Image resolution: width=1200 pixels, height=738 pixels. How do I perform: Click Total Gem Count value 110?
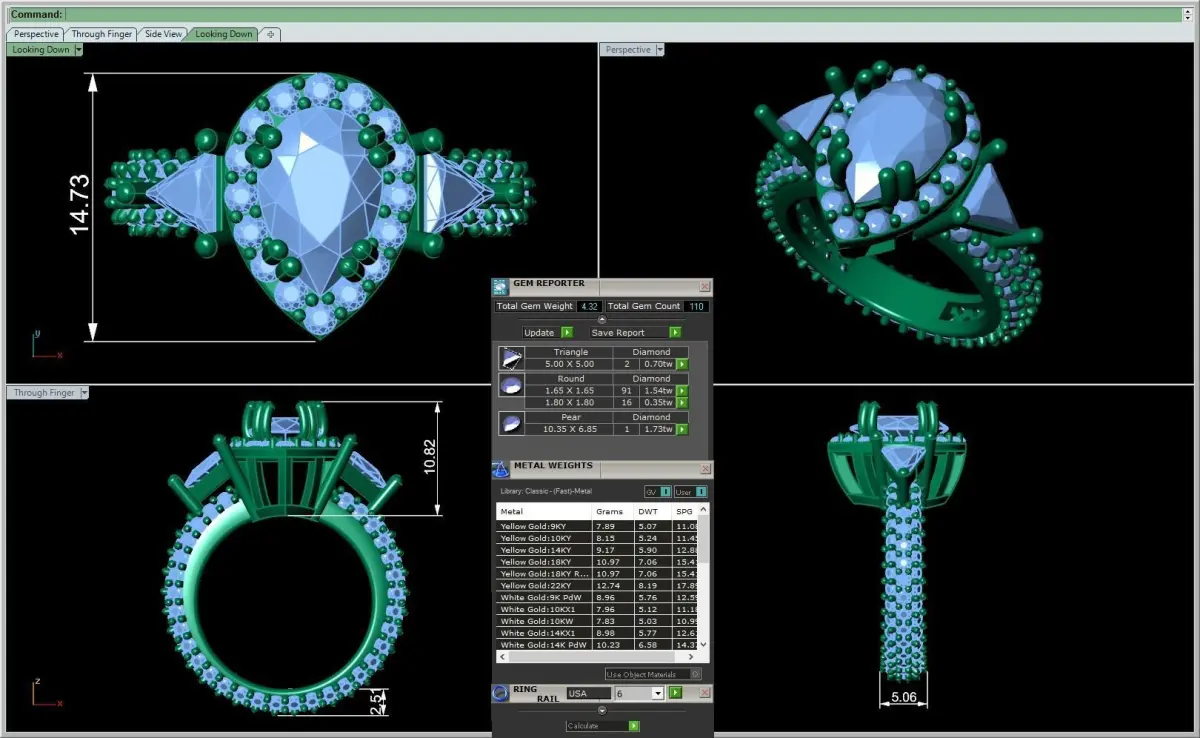(x=697, y=306)
